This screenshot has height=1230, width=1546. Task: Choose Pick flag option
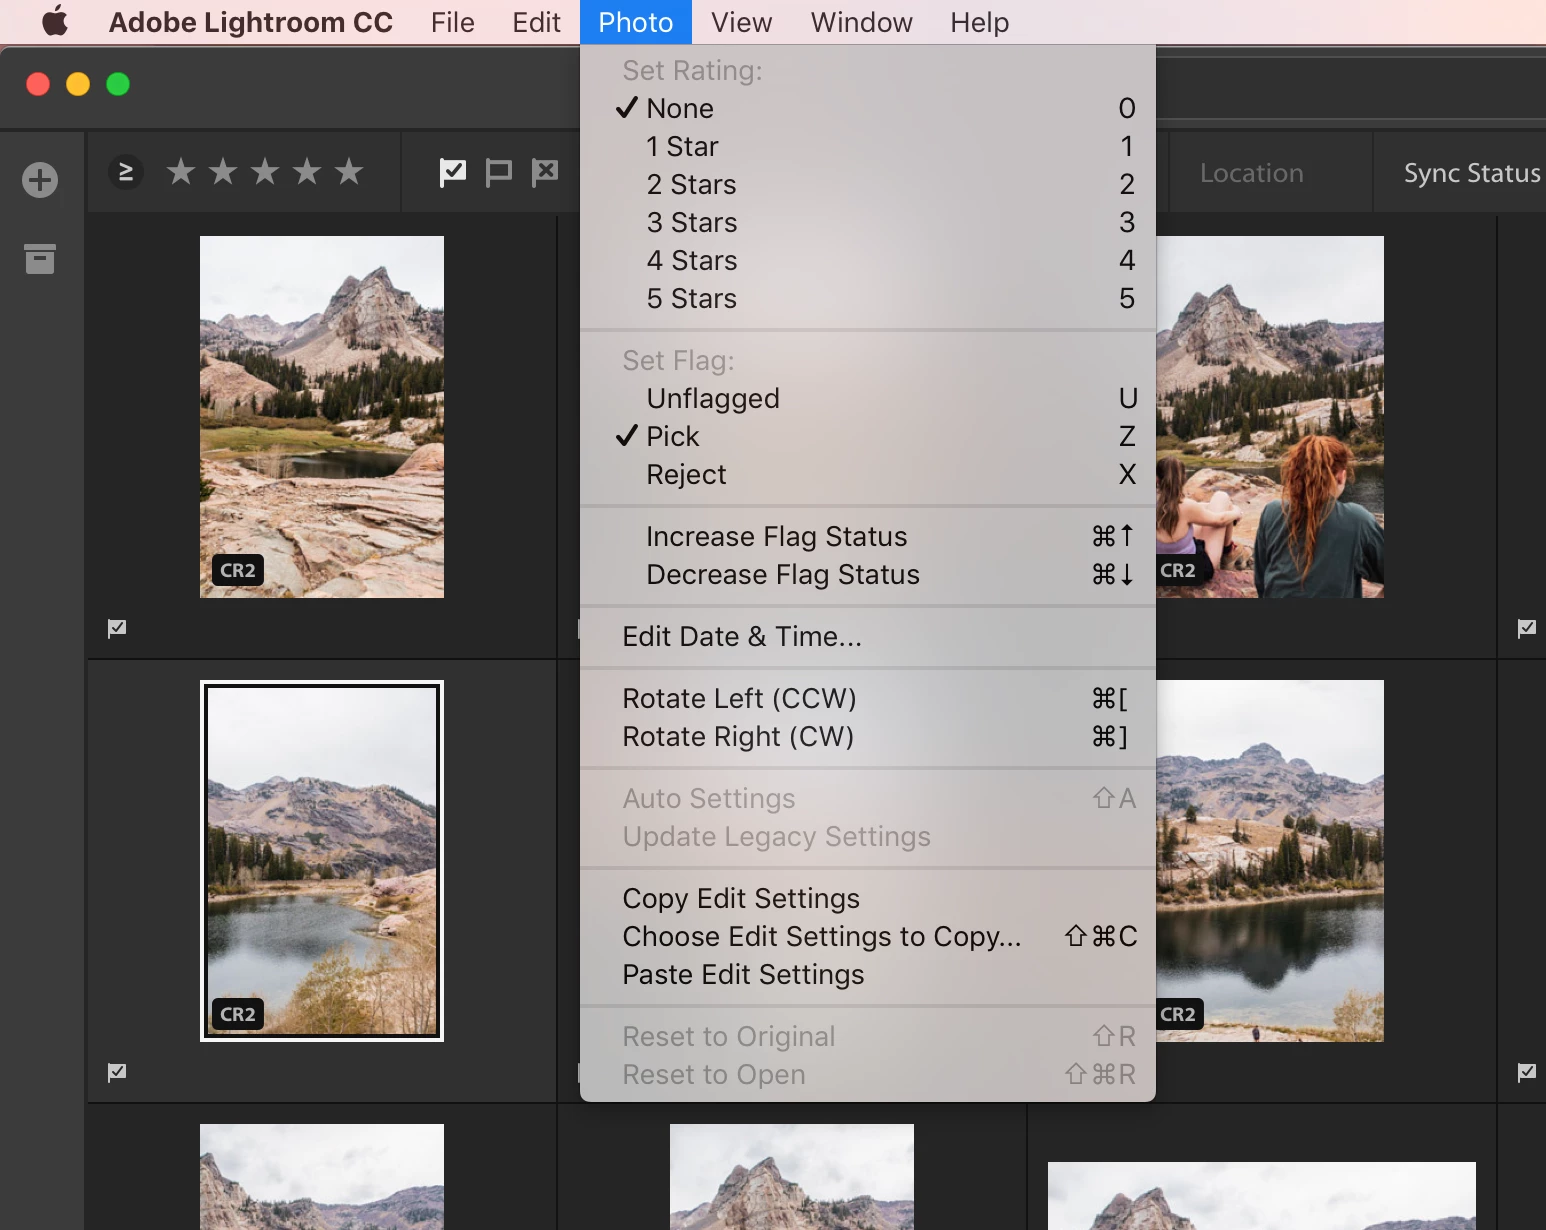point(868,436)
